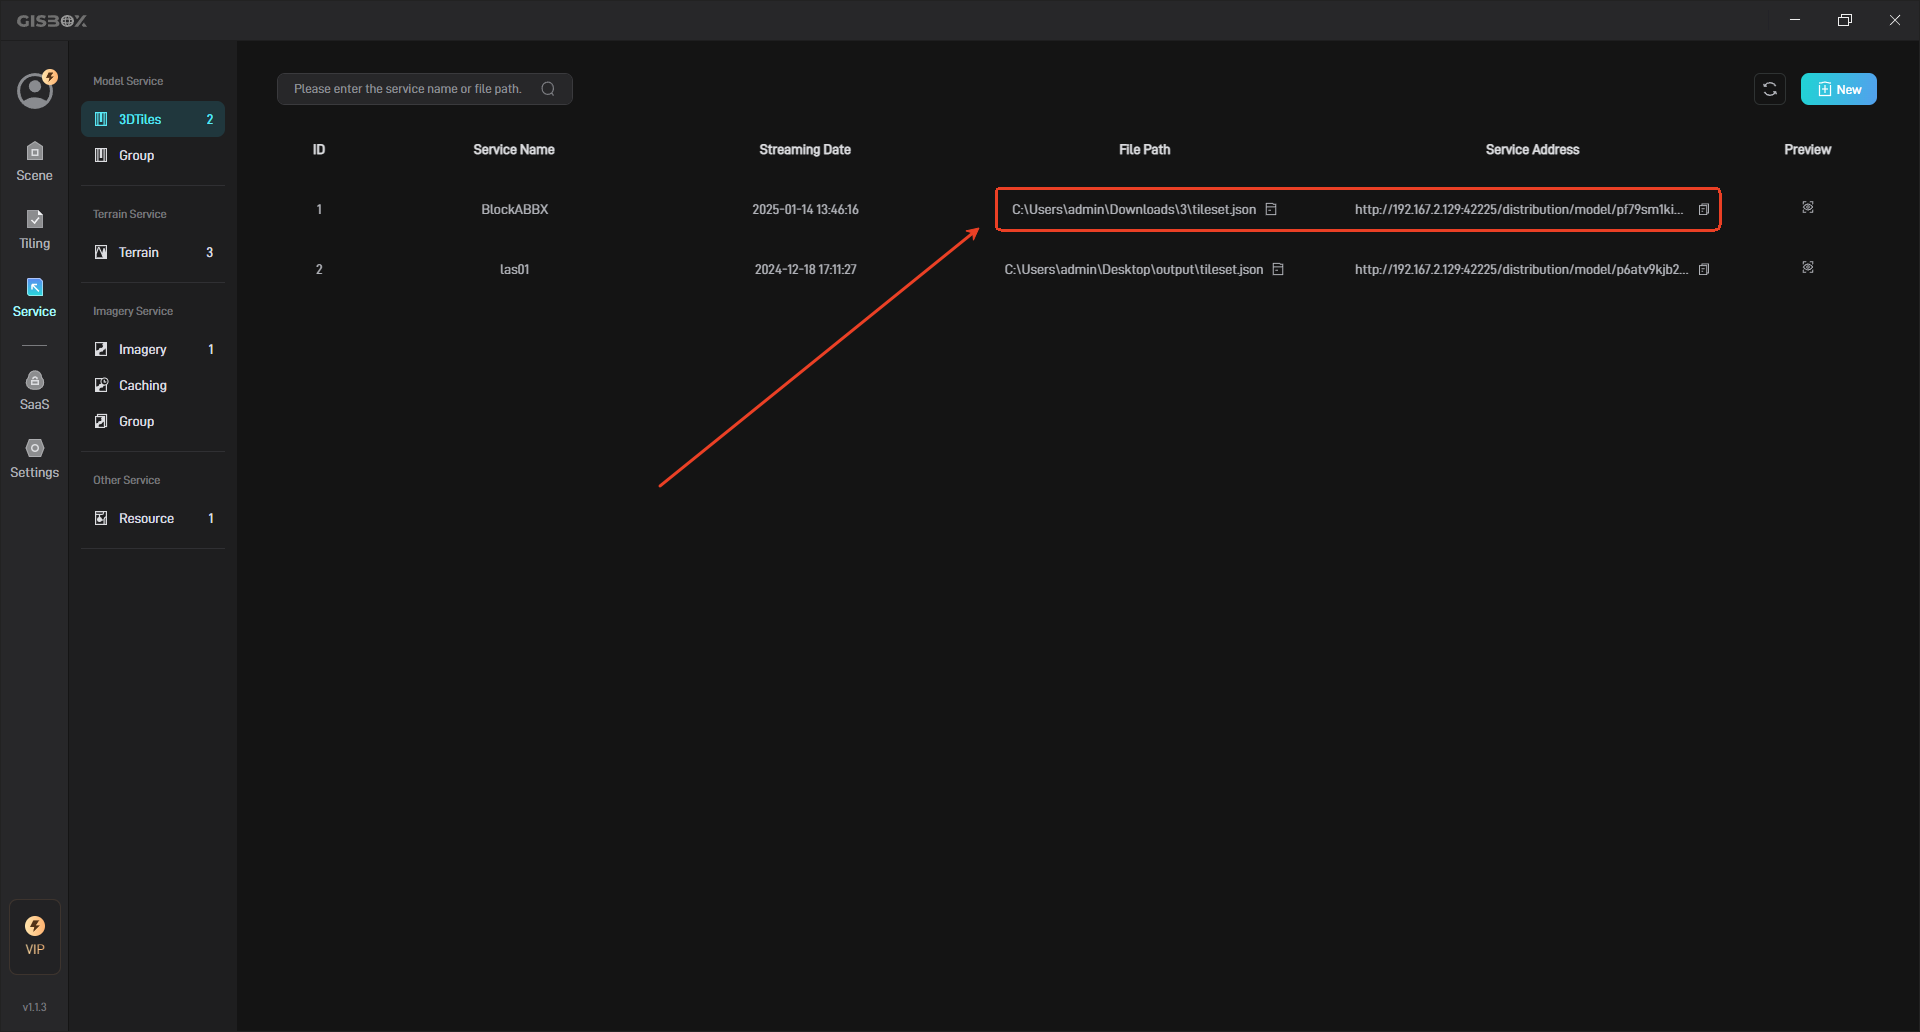Viewport: 1920px width, 1032px height.
Task: Click the Downloads\3\tileset.json file path
Action: pyautogui.click(x=1134, y=209)
